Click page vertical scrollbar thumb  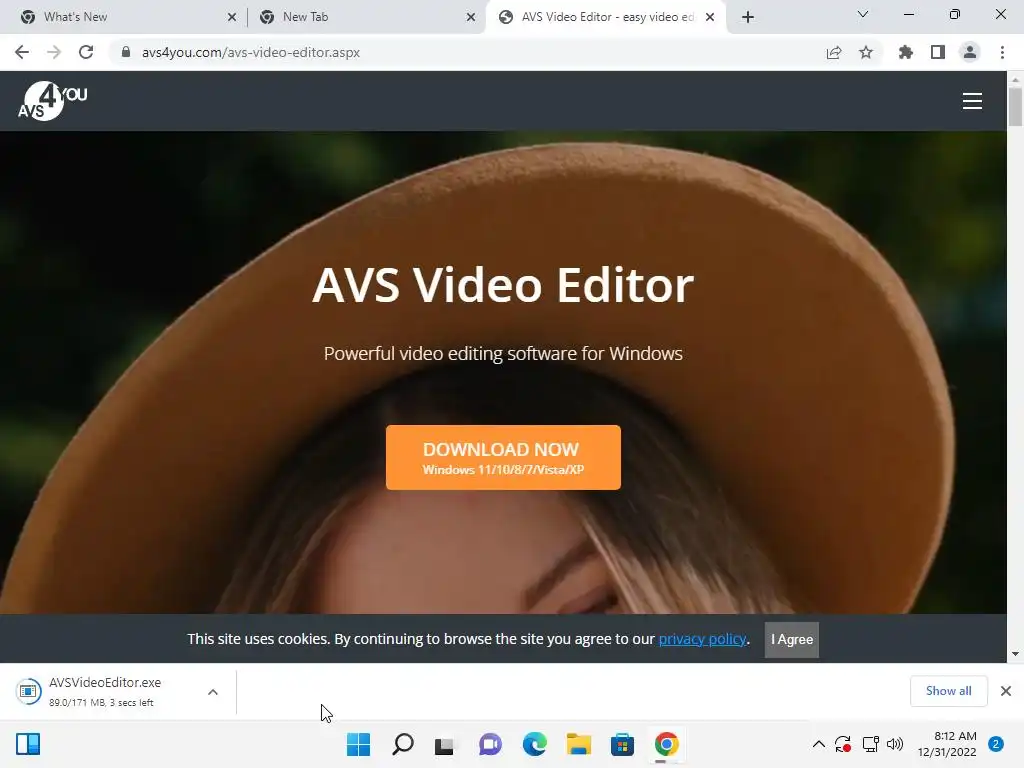[x=1015, y=106]
